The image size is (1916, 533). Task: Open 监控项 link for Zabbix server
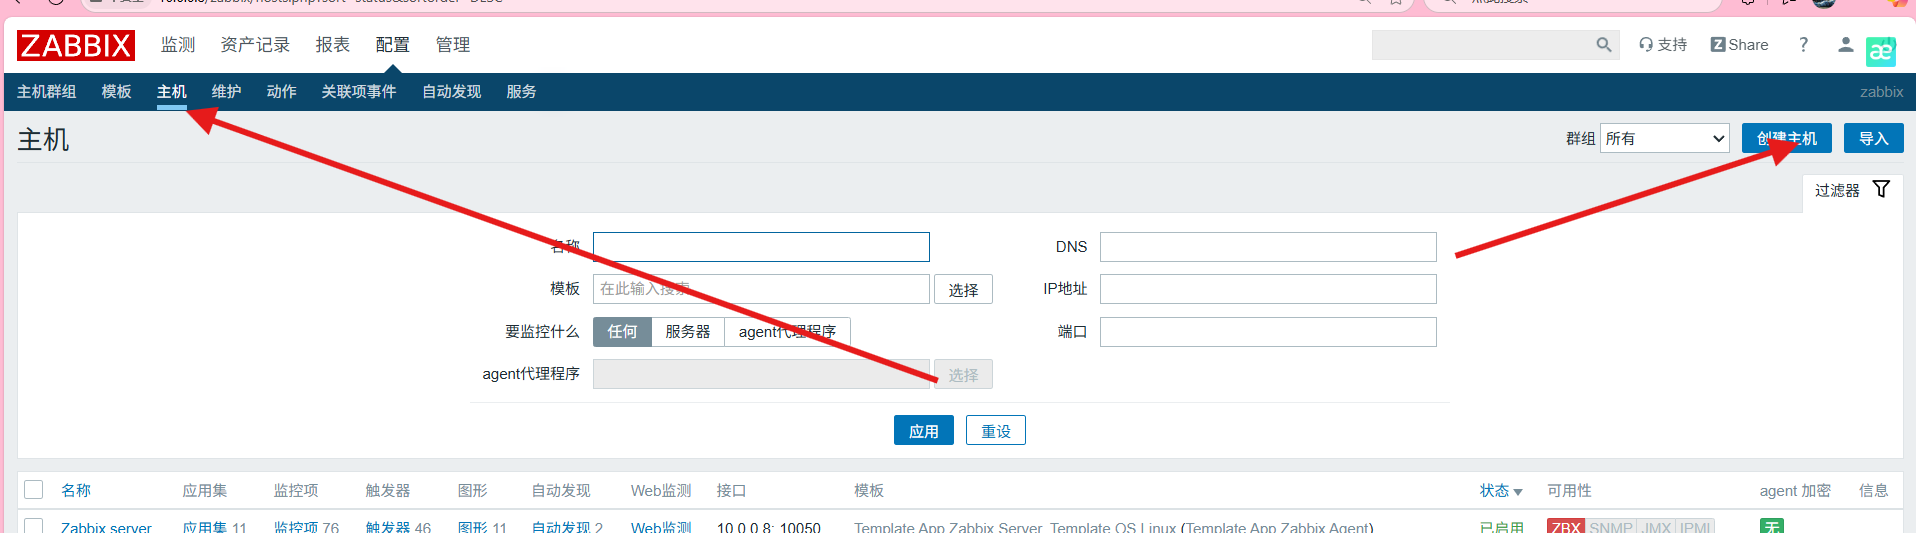[x=297, y=527]
